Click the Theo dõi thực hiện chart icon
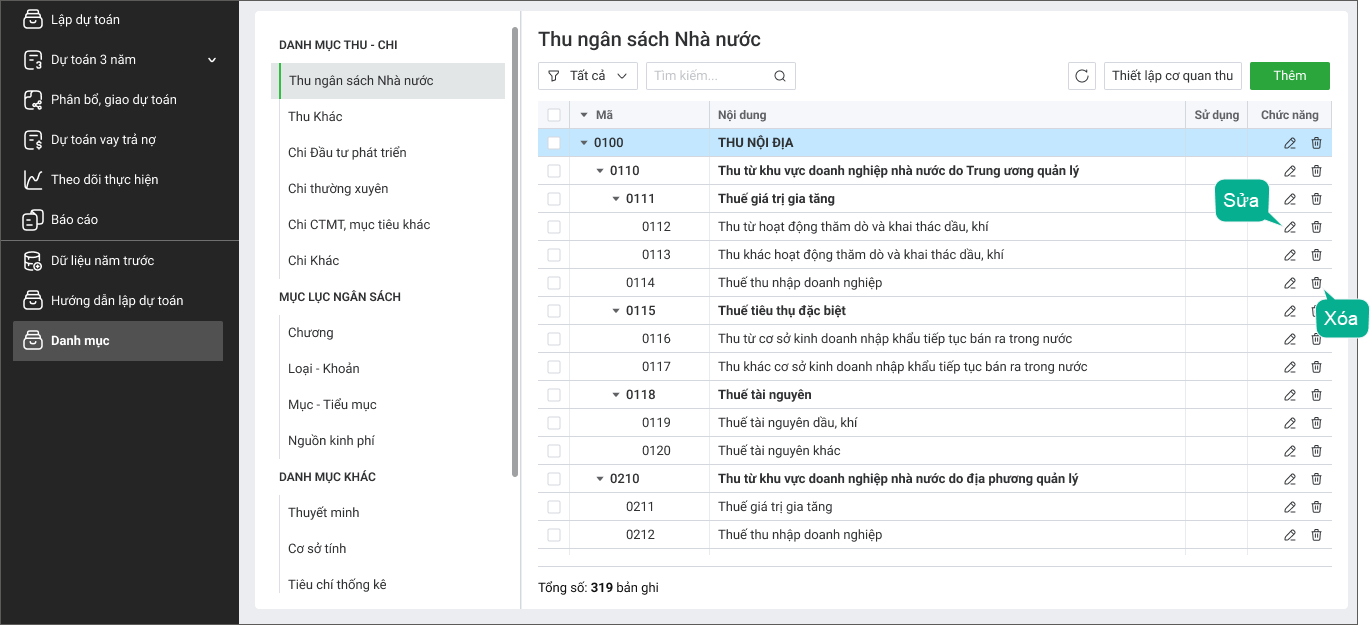 click(x=32, y=179)
